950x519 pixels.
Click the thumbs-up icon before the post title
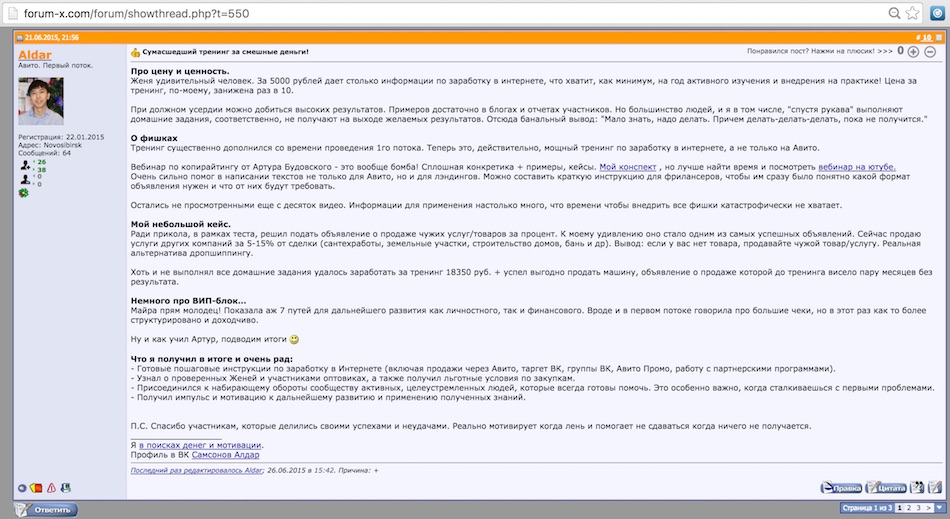(x=136, y=52)
